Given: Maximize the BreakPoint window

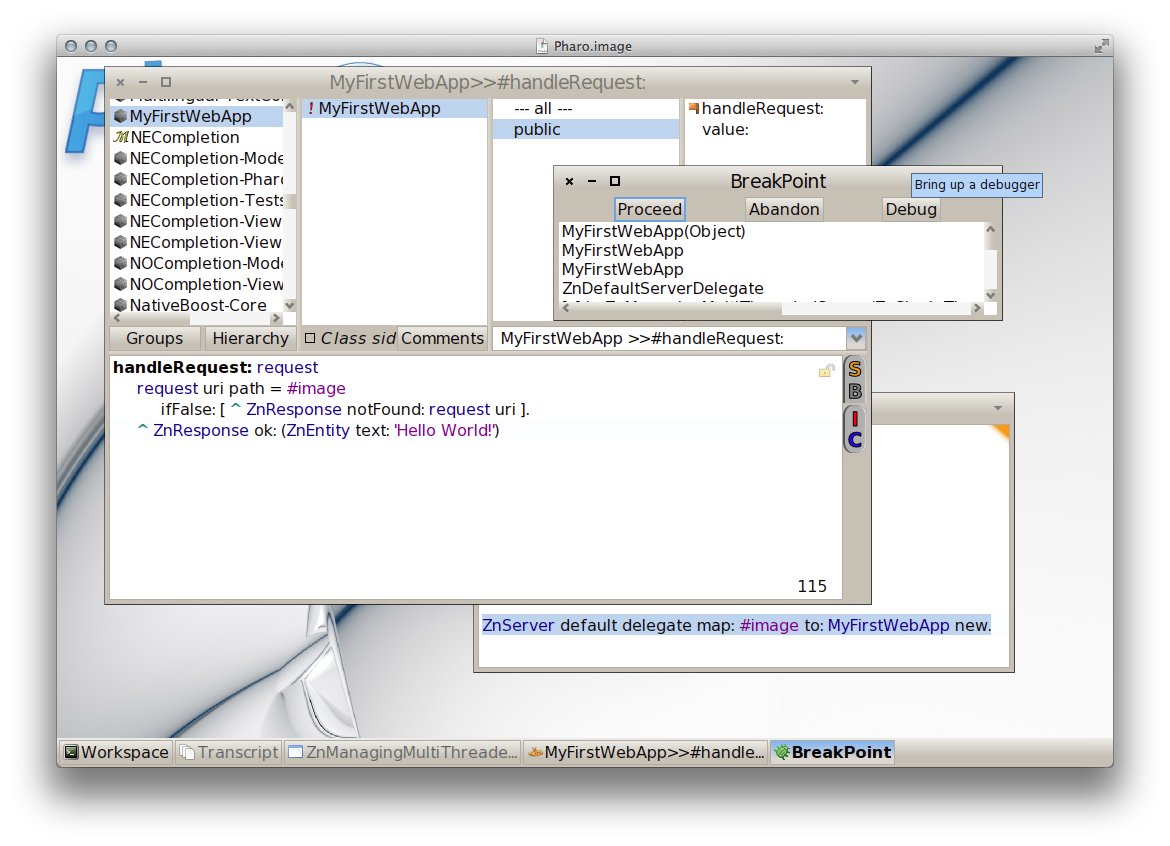Looking at the screenshot, I should pos(615,181).
